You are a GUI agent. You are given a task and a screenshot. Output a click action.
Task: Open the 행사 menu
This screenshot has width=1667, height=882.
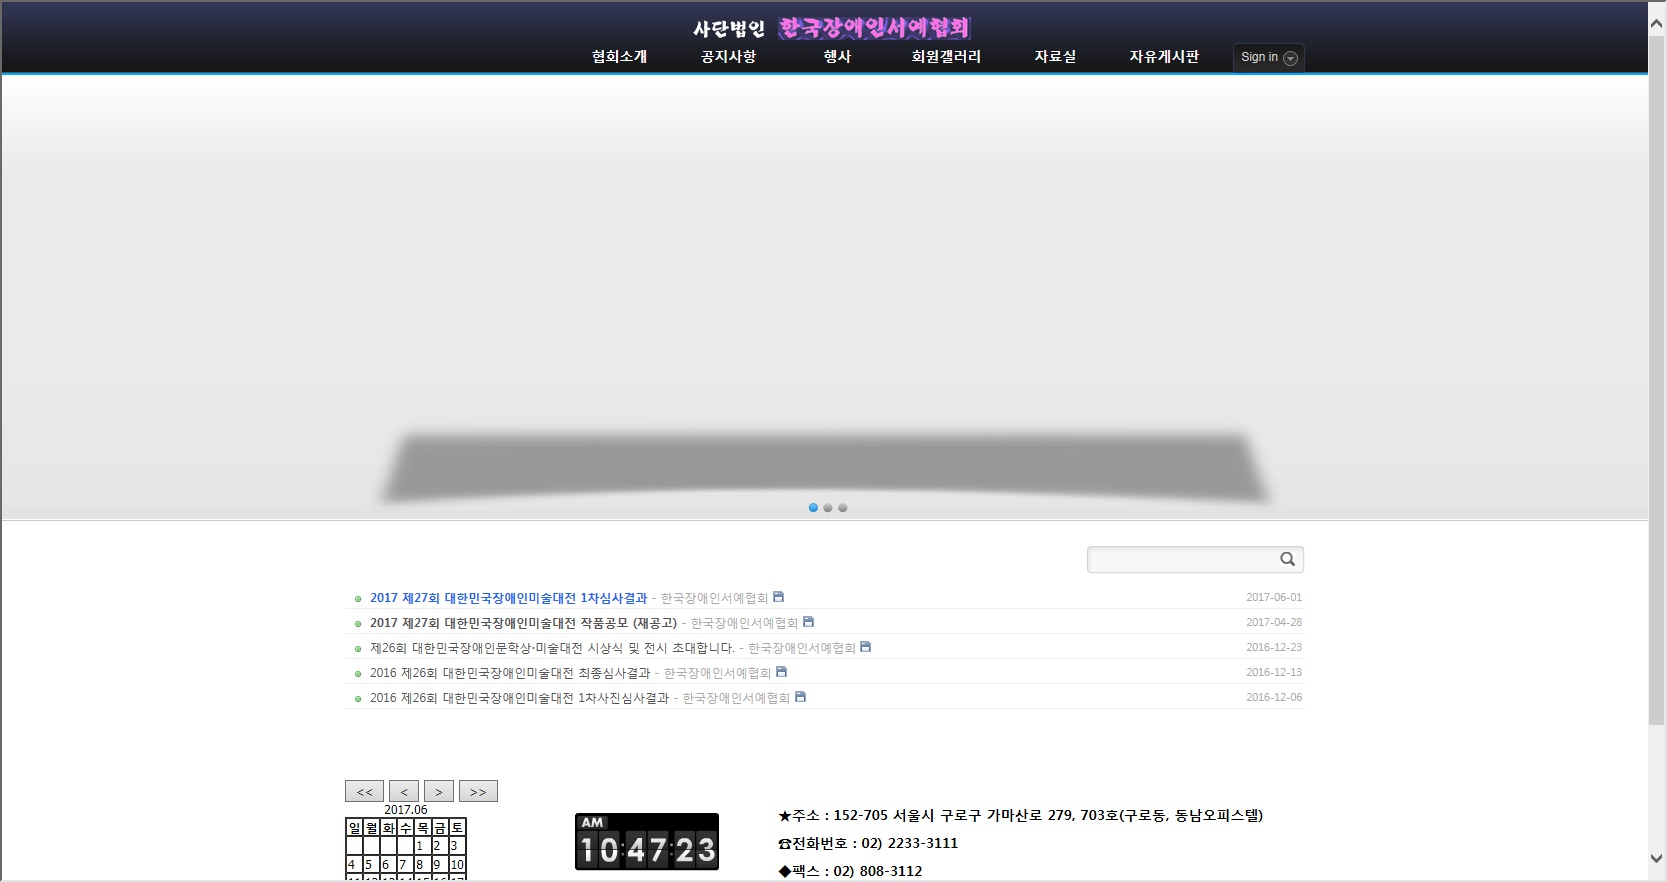tap(837, 57)
